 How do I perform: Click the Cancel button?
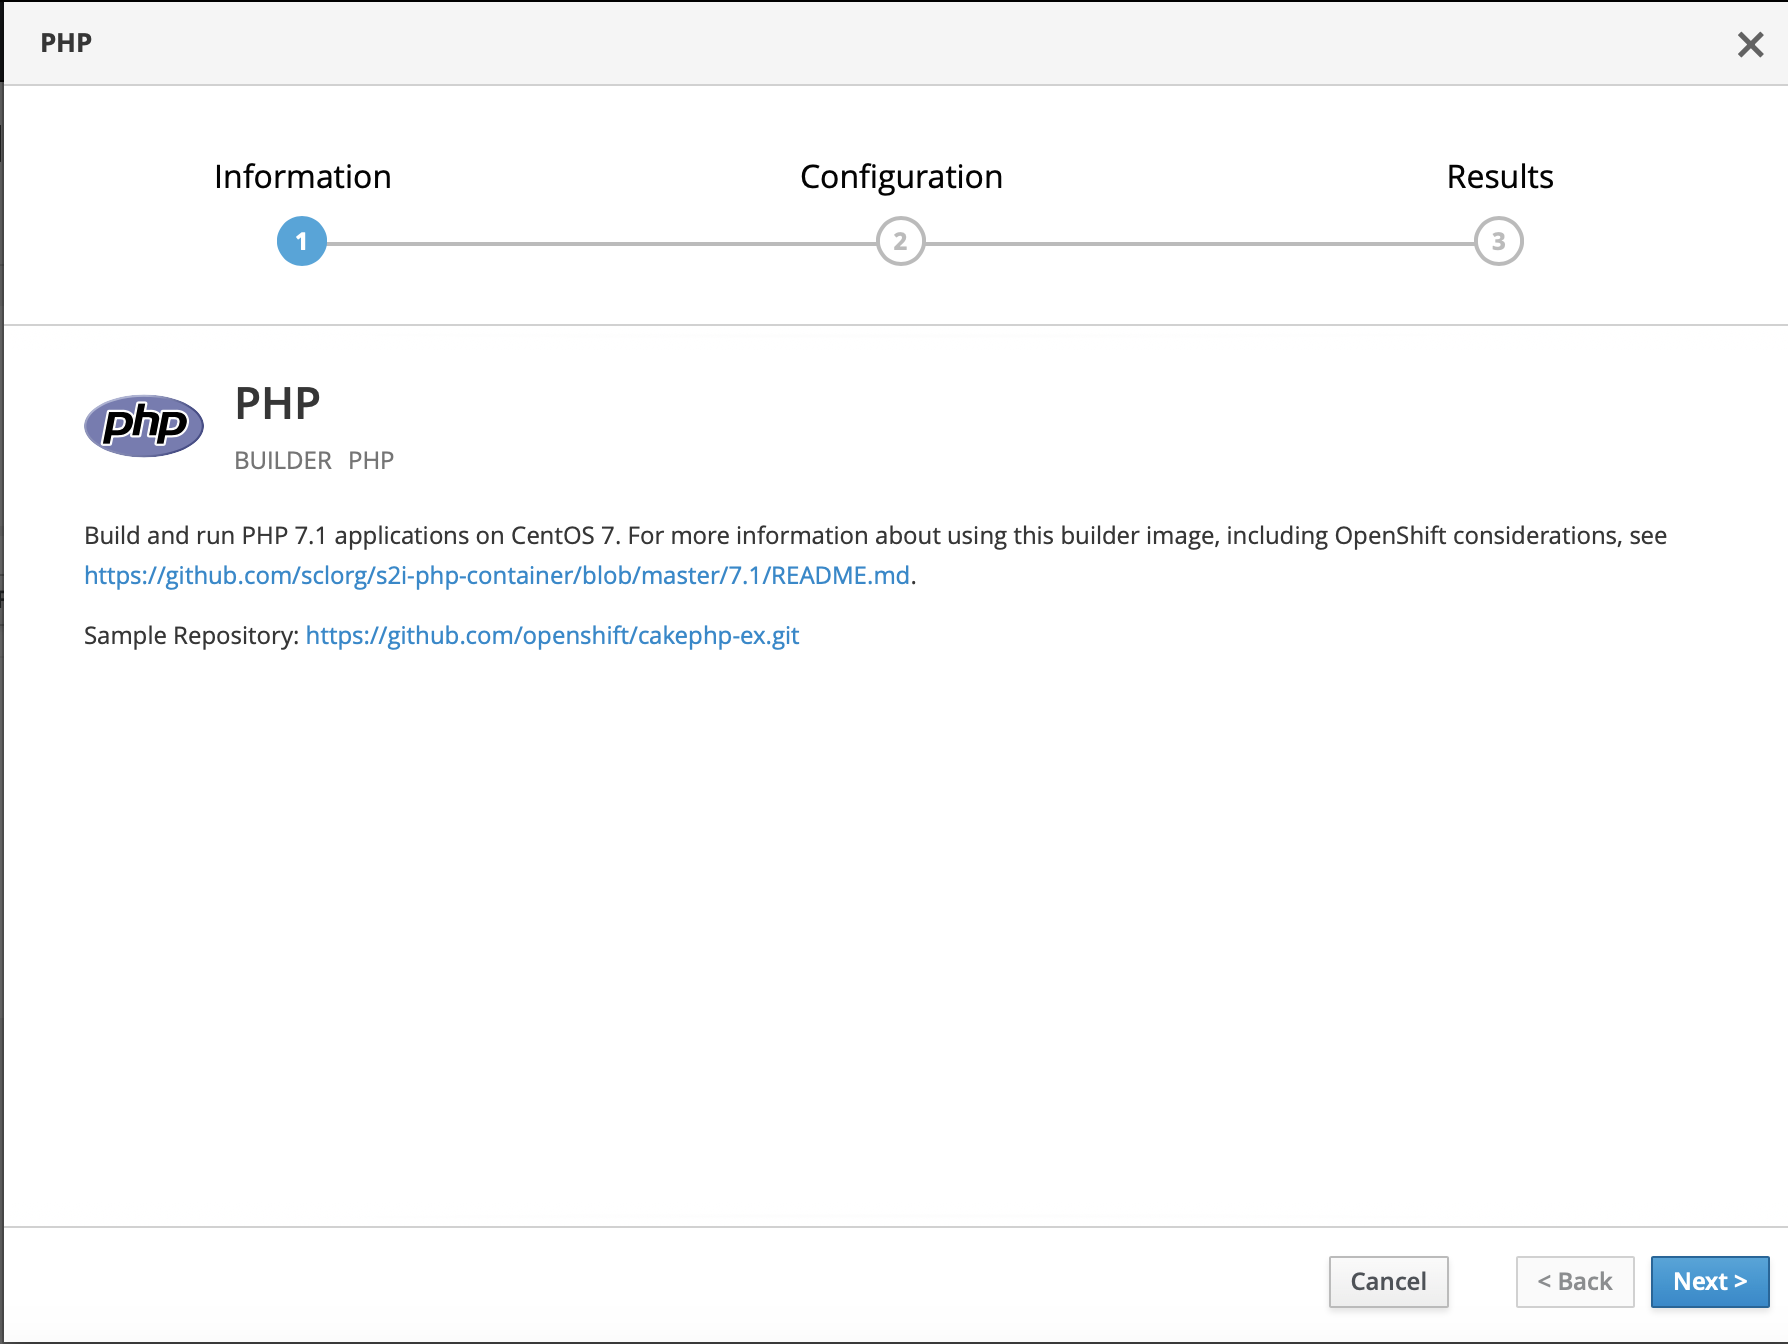tap(1388, 1281)
